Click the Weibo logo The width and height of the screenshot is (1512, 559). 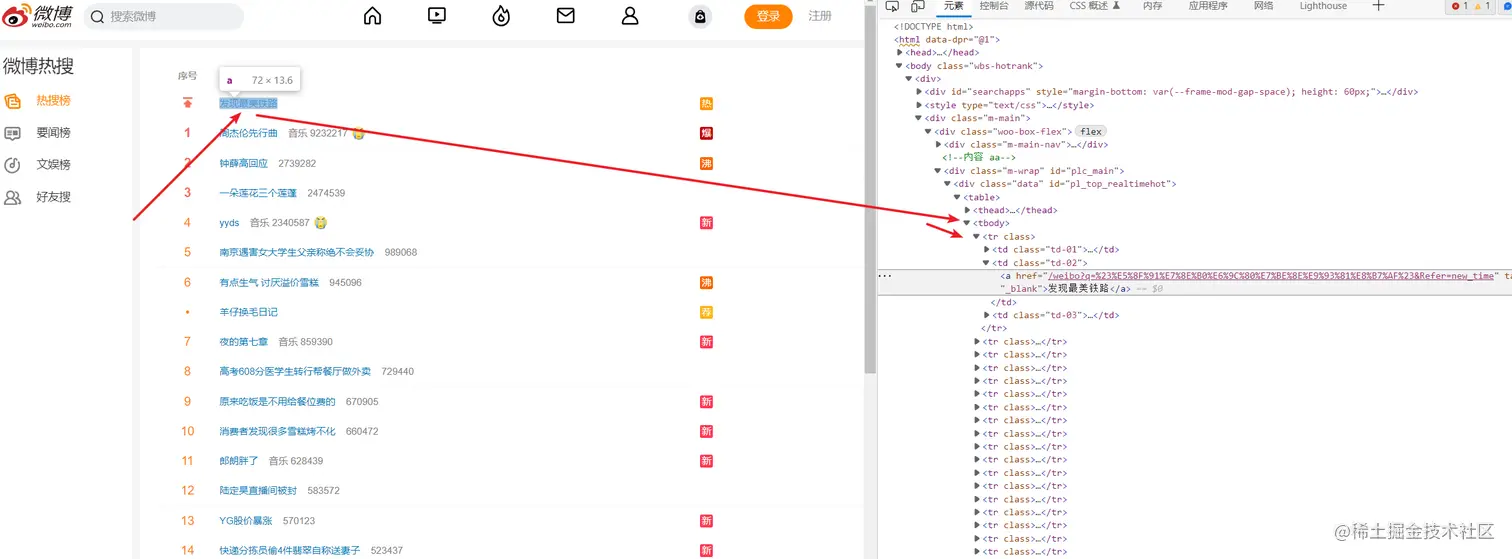[x=37, y=16]
